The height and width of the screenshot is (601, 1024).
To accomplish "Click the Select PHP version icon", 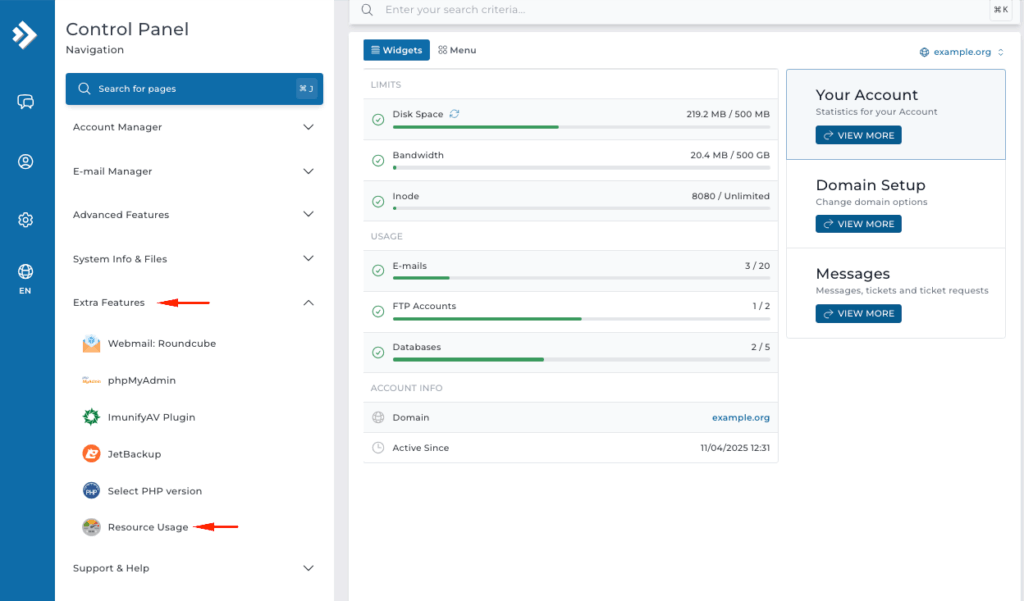I will click(x=91, y=490).
